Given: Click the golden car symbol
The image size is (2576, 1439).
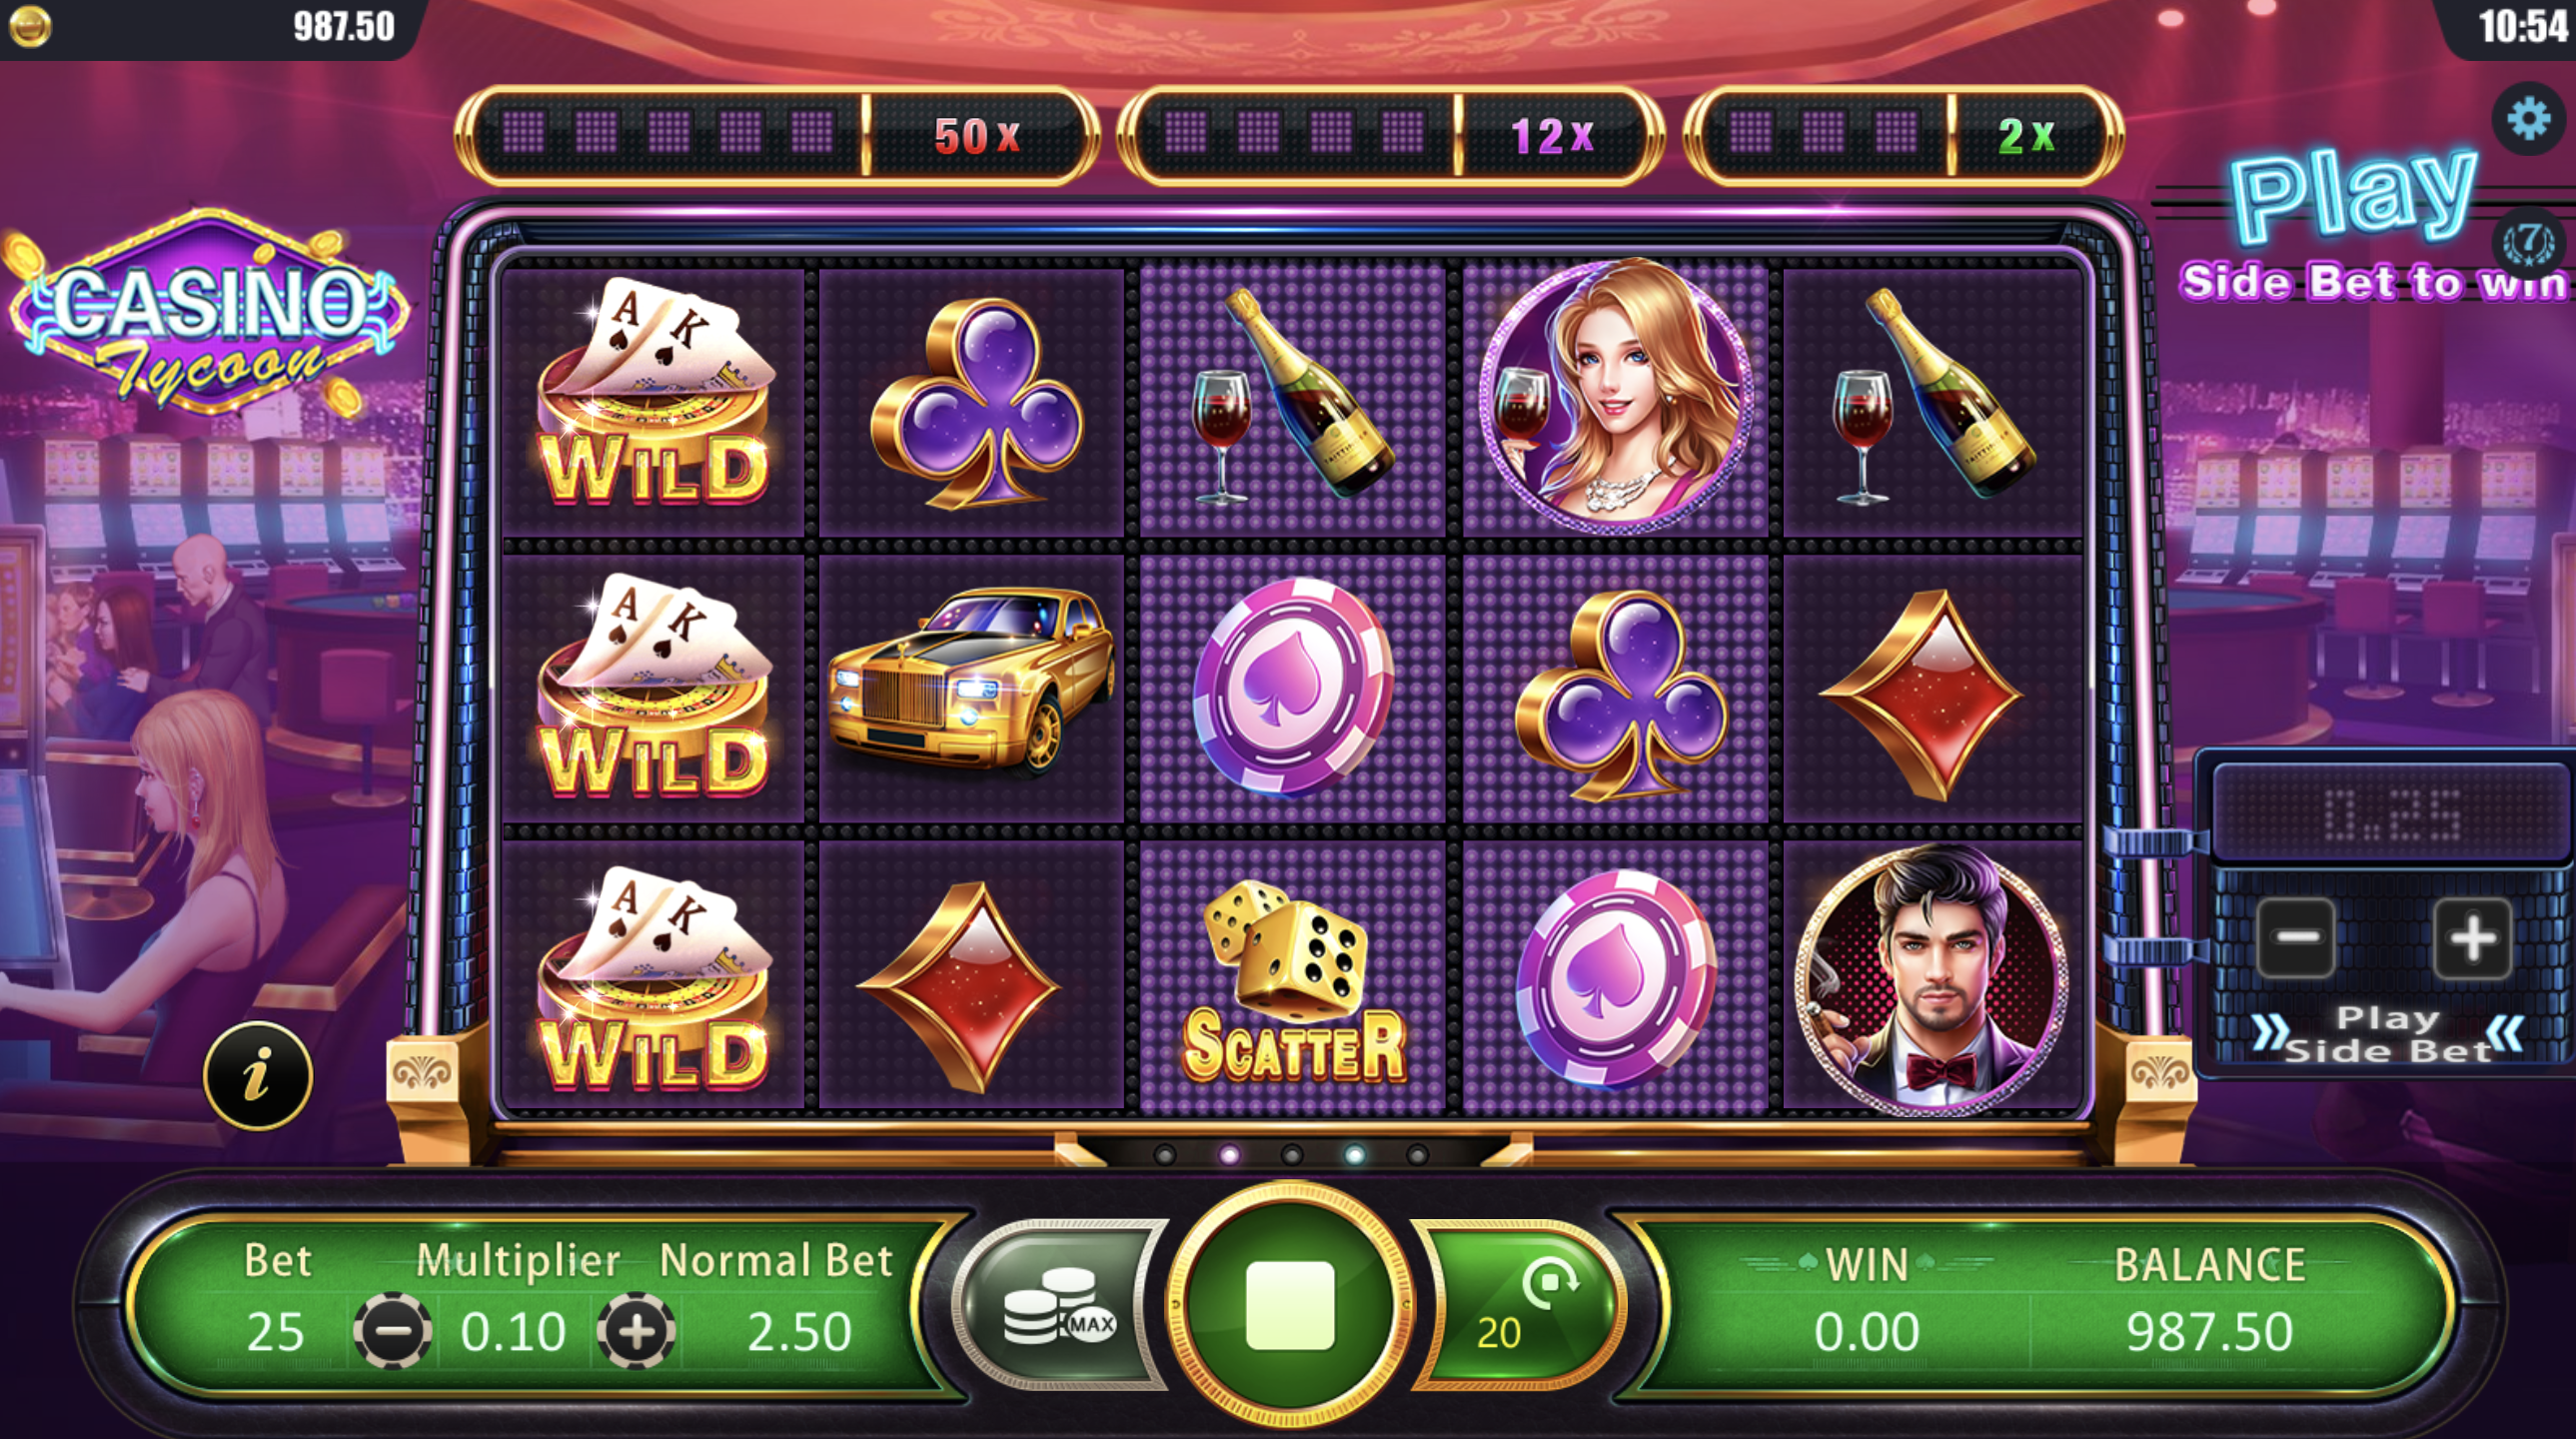Looking at the screenshot, I should [971, 684].
